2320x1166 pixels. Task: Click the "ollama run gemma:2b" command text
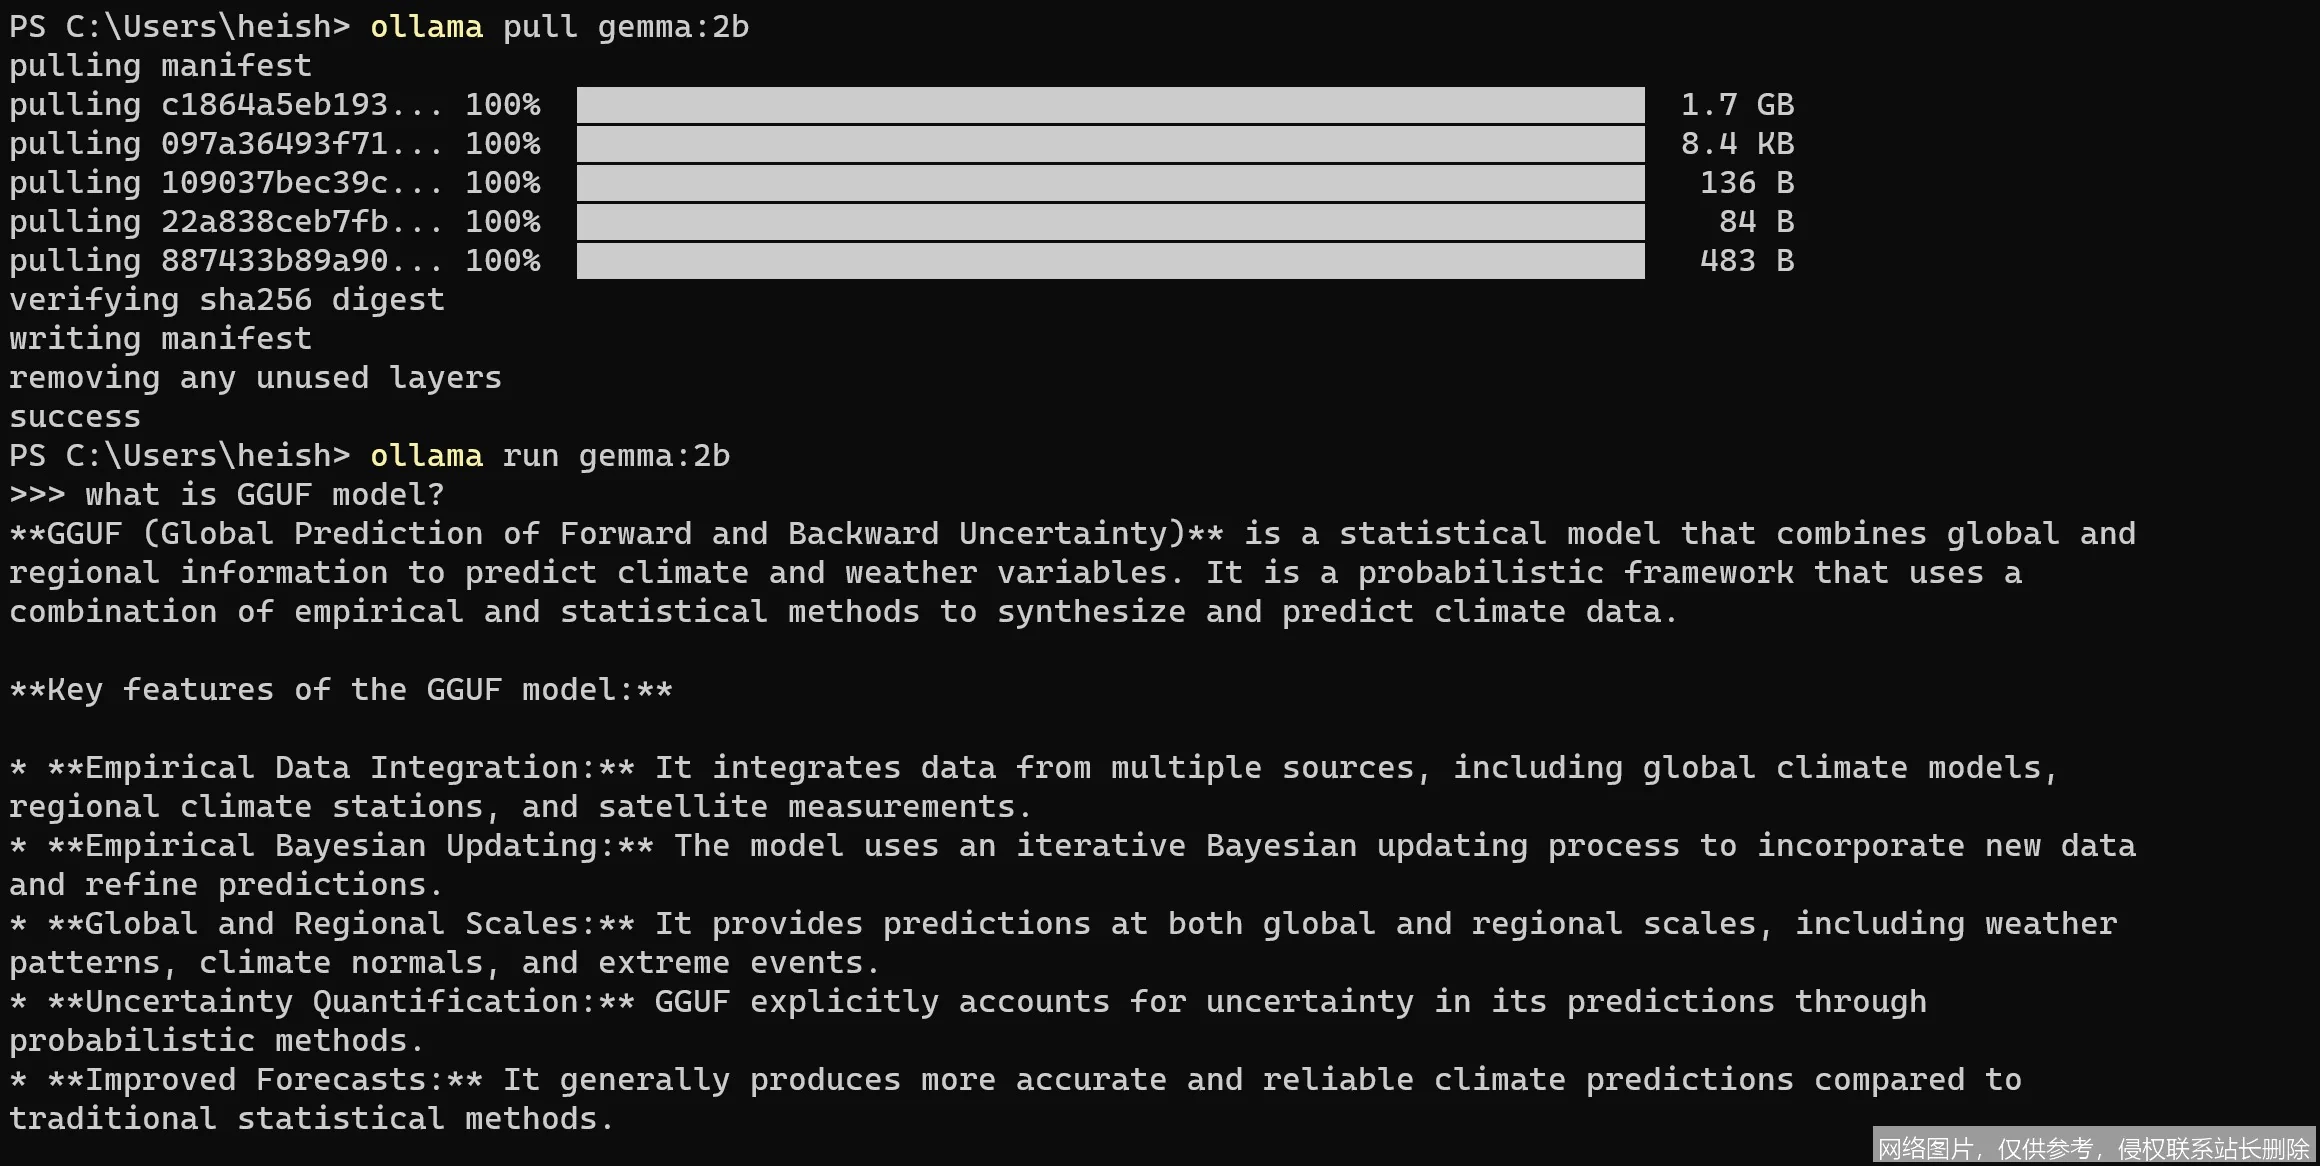[550, 456]
